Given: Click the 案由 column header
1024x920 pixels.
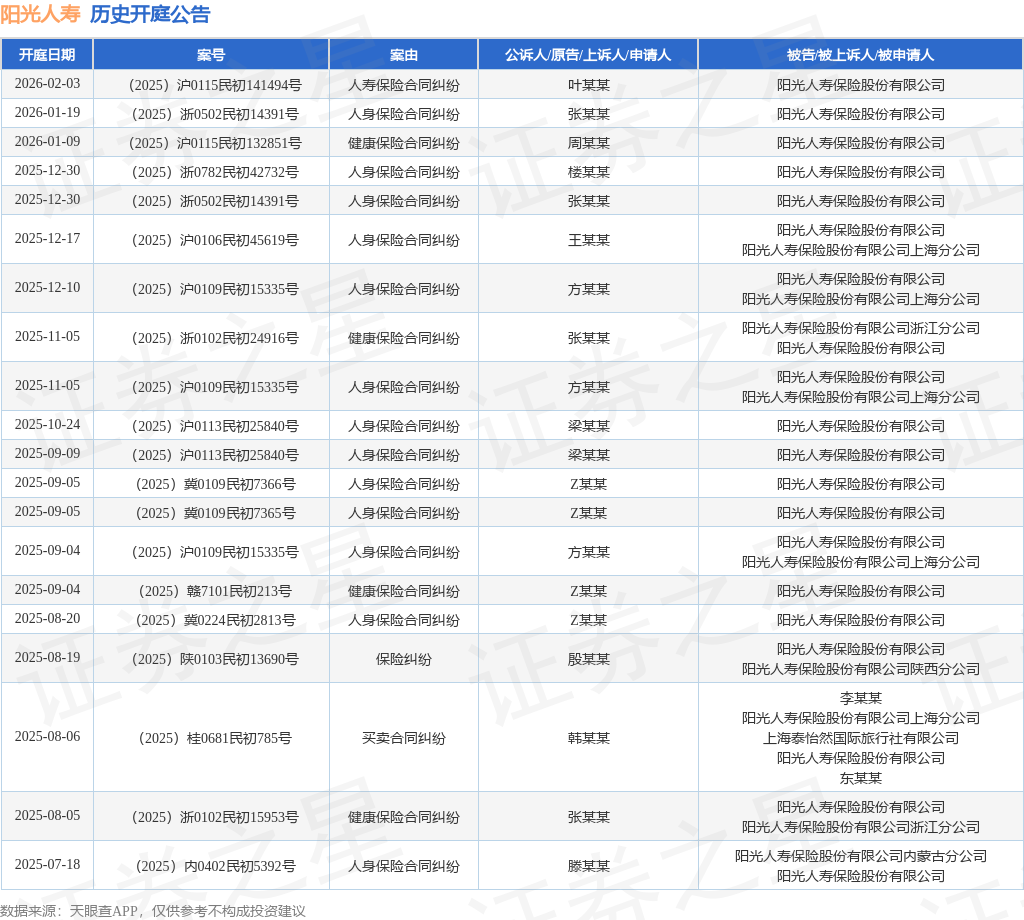Looking at the screenshot, I should click(x=403, y=55).
